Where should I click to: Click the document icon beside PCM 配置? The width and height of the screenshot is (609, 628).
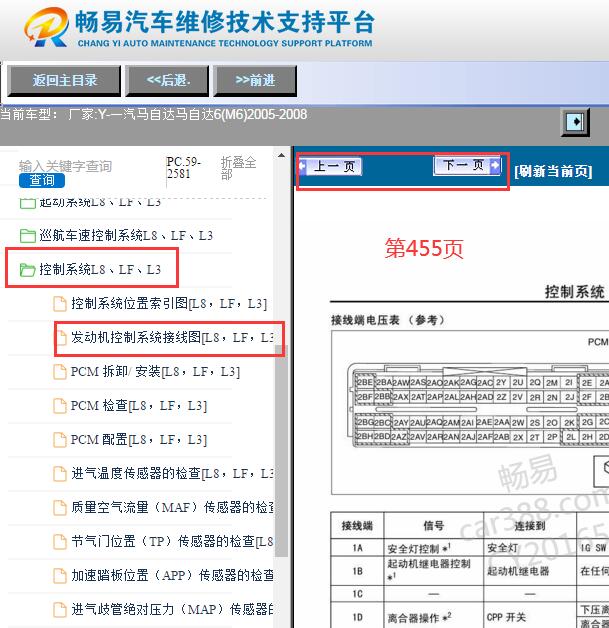click(x=60, y=440)
